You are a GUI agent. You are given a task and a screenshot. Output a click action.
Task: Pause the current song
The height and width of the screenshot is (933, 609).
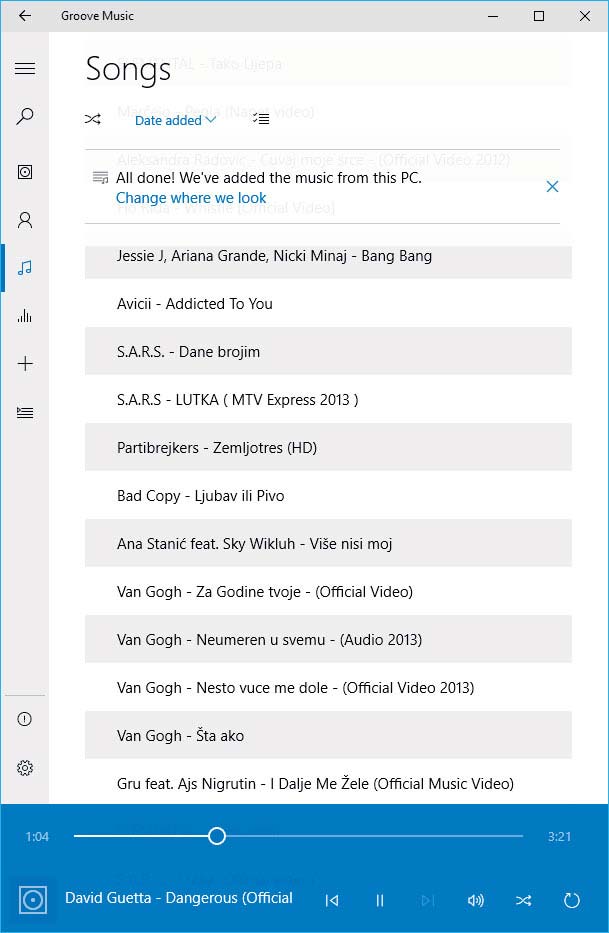pos(379,900)
